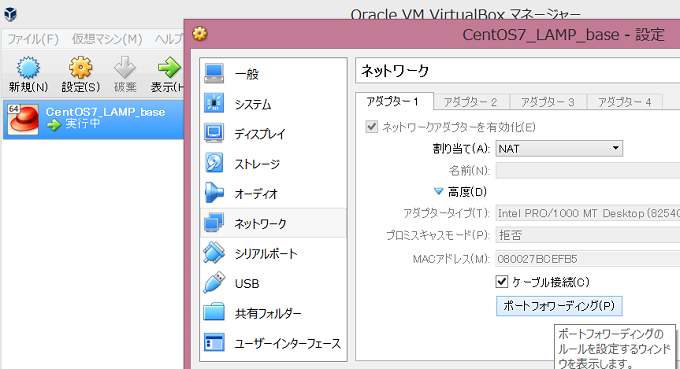Click the ディスプレイ category label
This screenshot has width=680, height=369.
(260, 134)
